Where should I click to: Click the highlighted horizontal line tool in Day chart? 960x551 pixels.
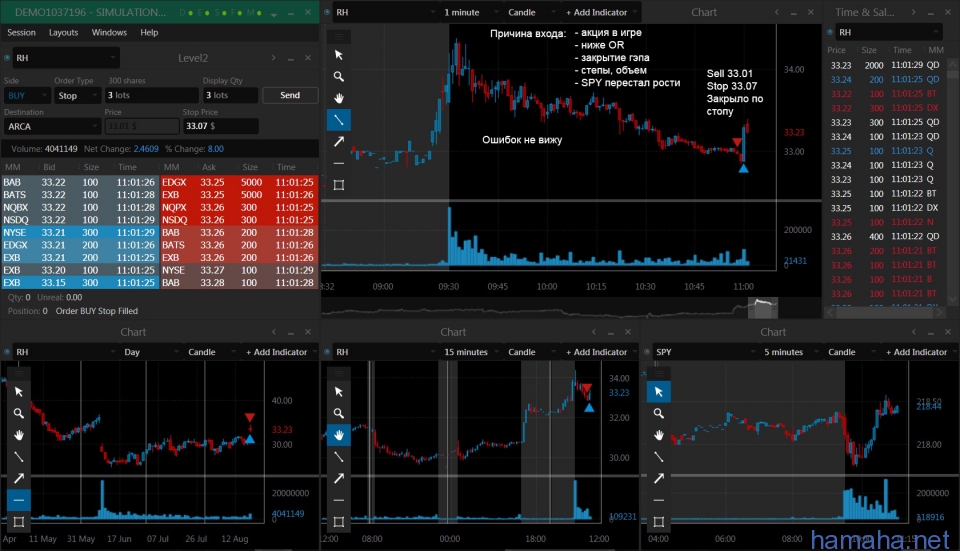(19, 500)
